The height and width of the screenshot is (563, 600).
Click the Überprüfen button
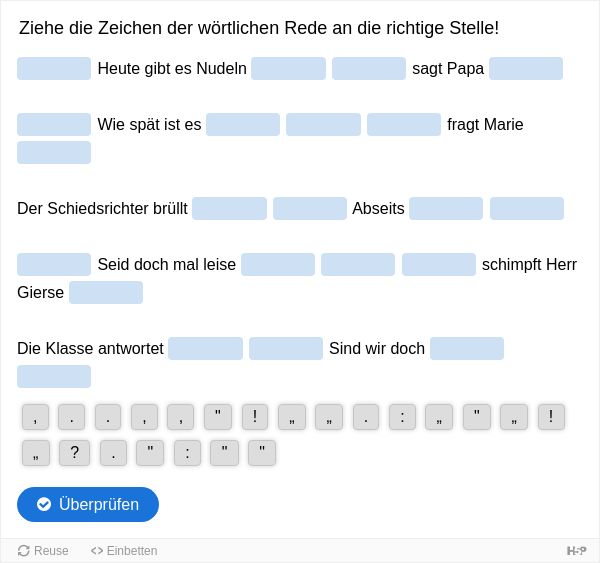88,504
